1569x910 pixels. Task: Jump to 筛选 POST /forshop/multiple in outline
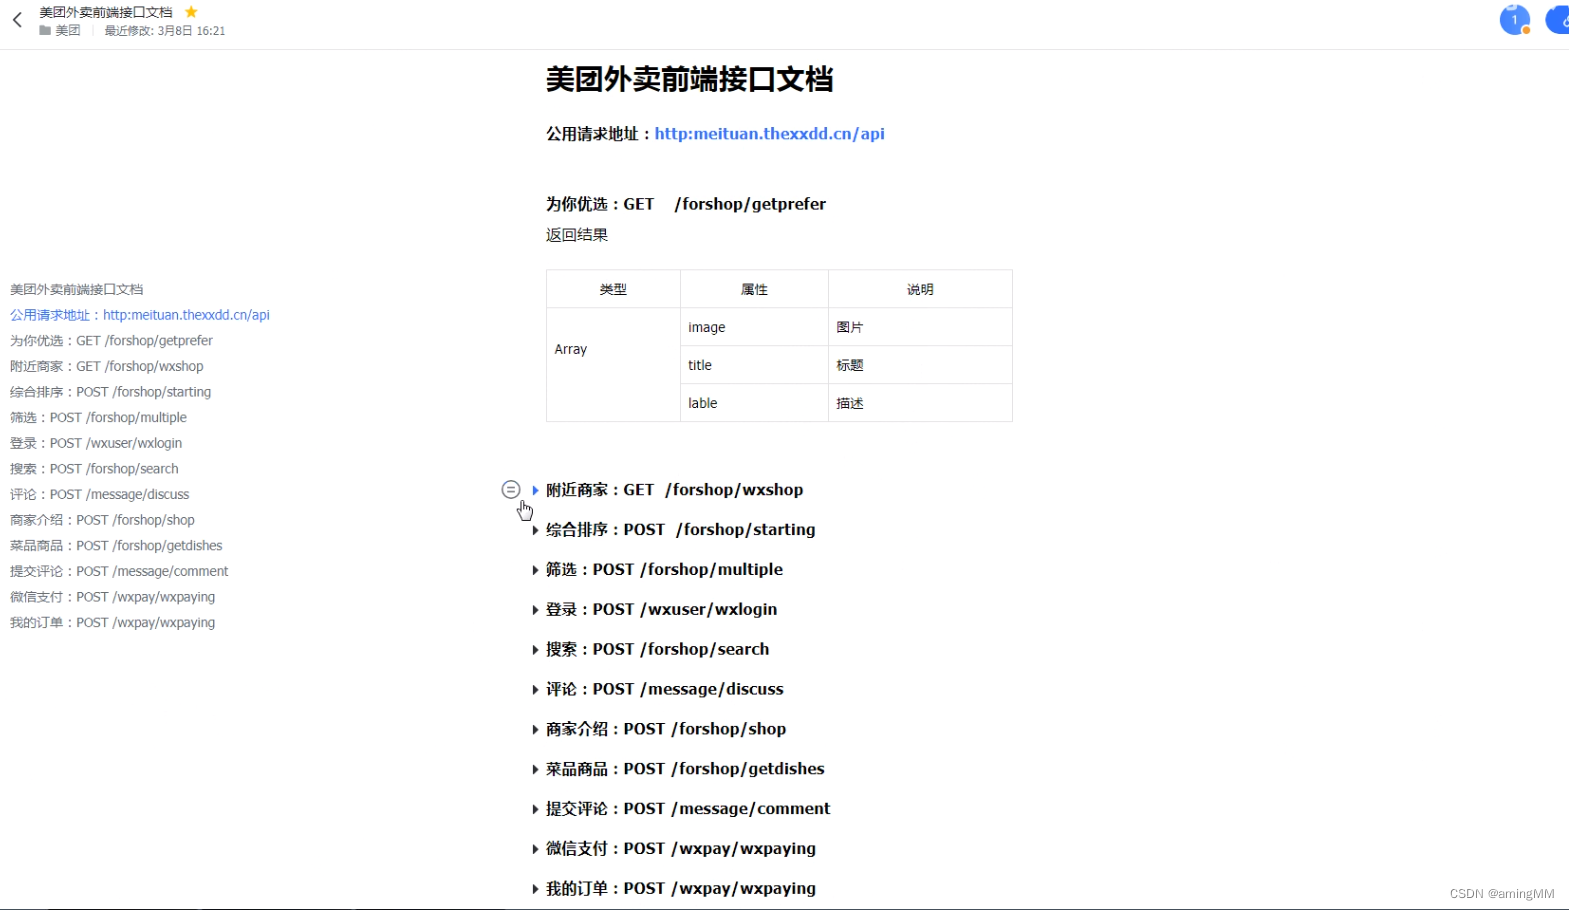click(98, 418)
